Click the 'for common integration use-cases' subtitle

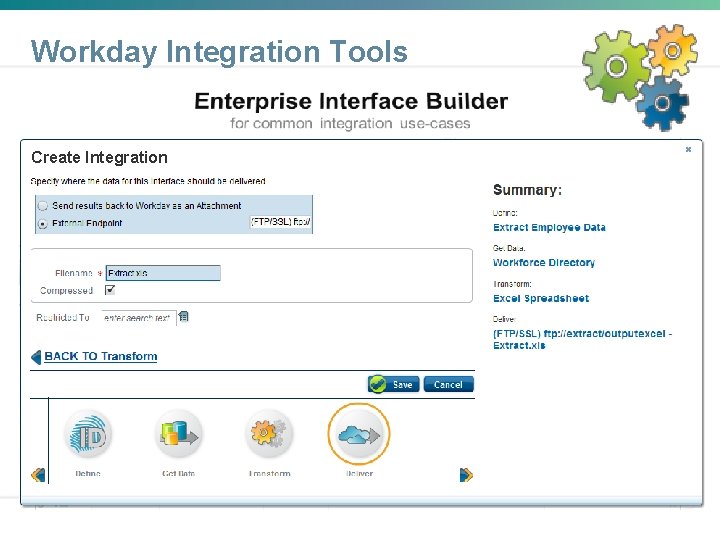[x=350, y=124]
